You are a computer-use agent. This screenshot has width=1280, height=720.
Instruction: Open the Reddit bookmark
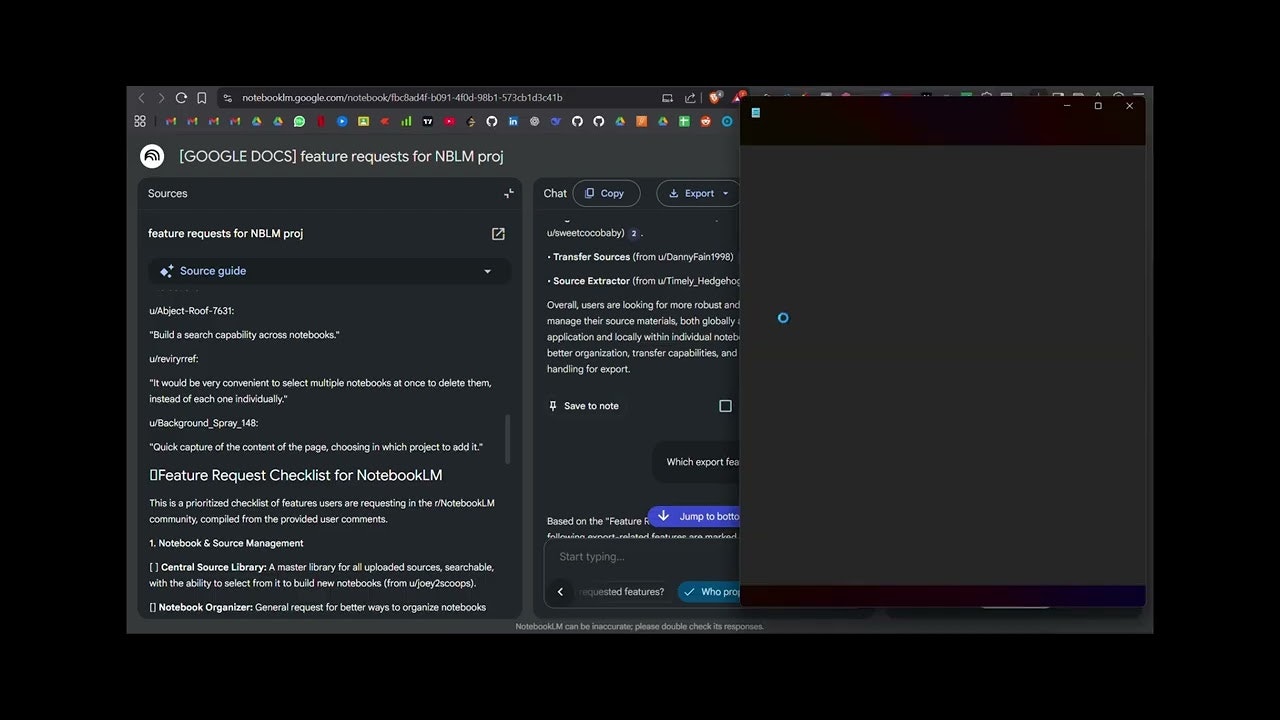coord(705,121)
